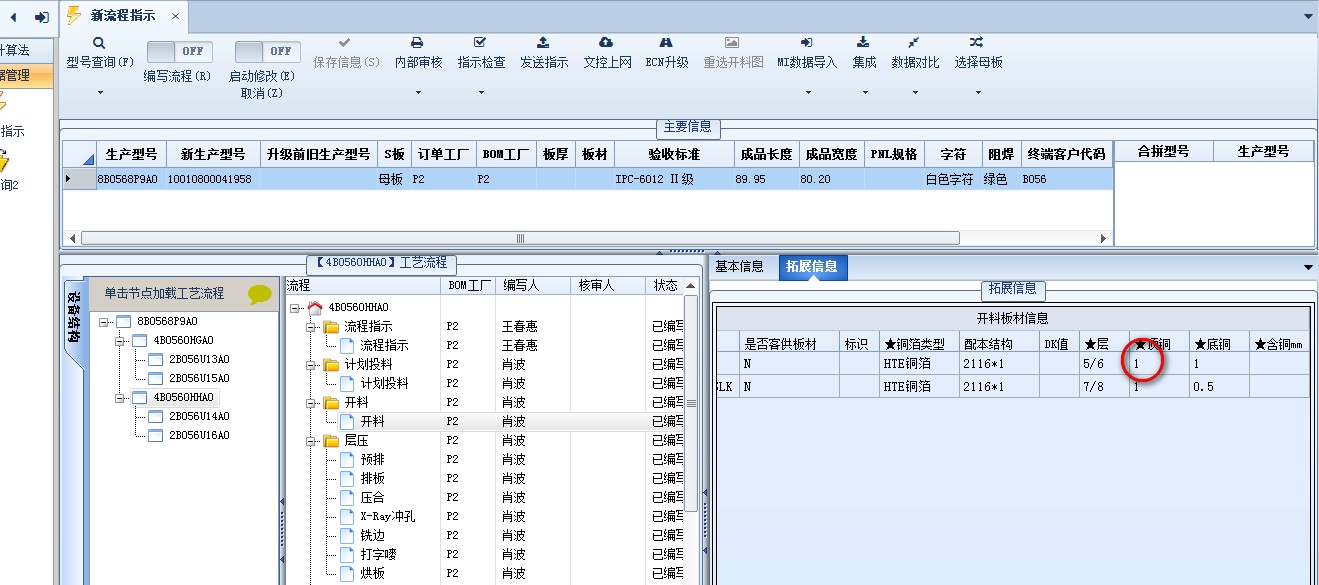Click the 设备结构 vertical side tab
This screenshot has width=1319, height=585.
coord(74,316)
